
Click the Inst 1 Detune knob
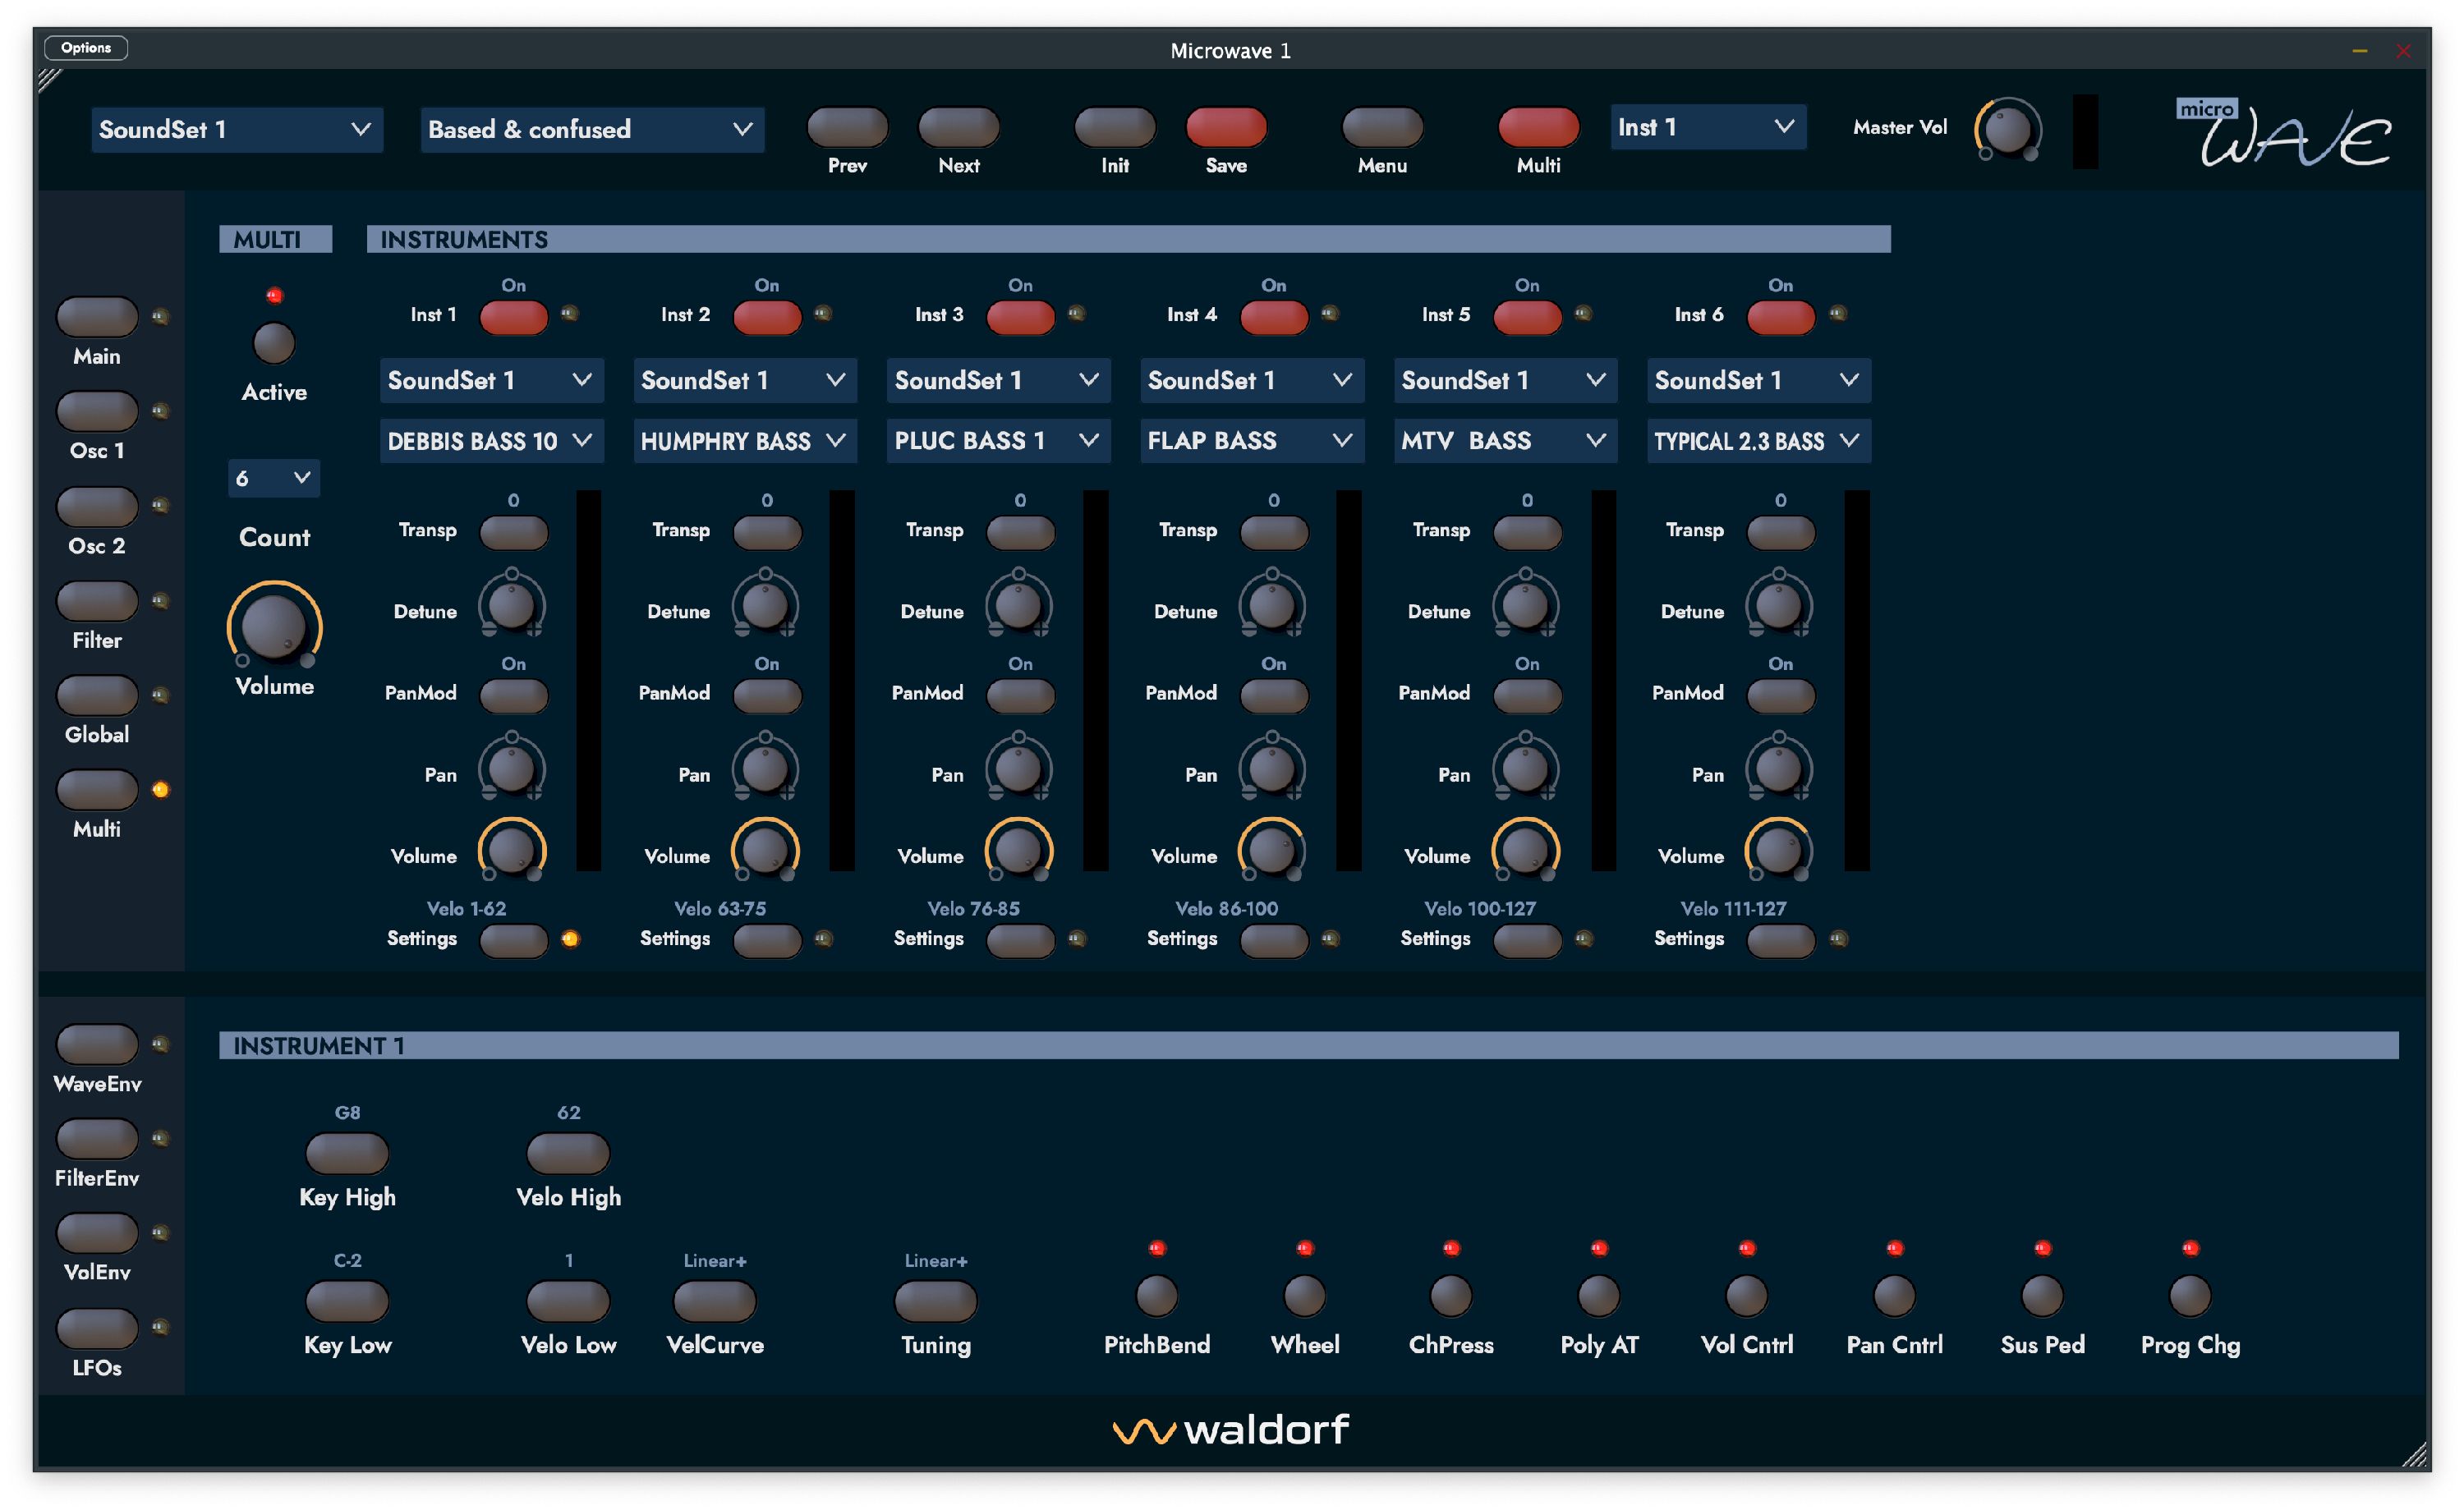pos(512,605)
